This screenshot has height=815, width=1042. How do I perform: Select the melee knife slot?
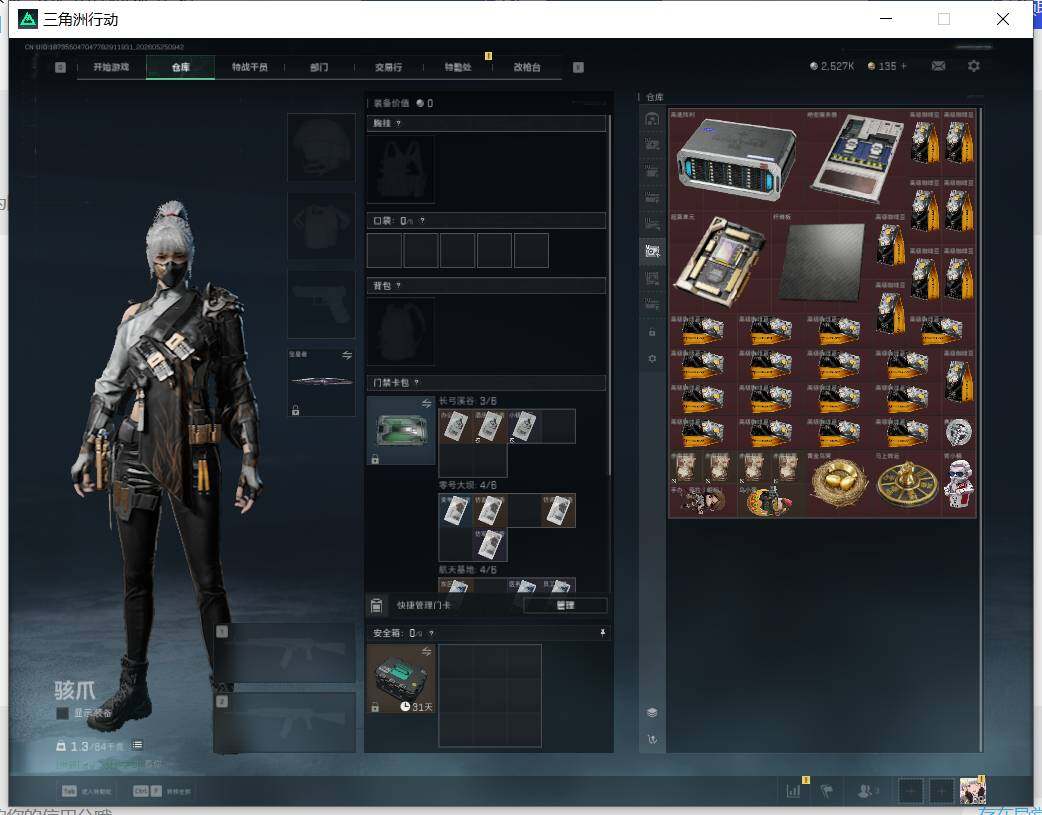pyautogui.click(x=321, y=382)
